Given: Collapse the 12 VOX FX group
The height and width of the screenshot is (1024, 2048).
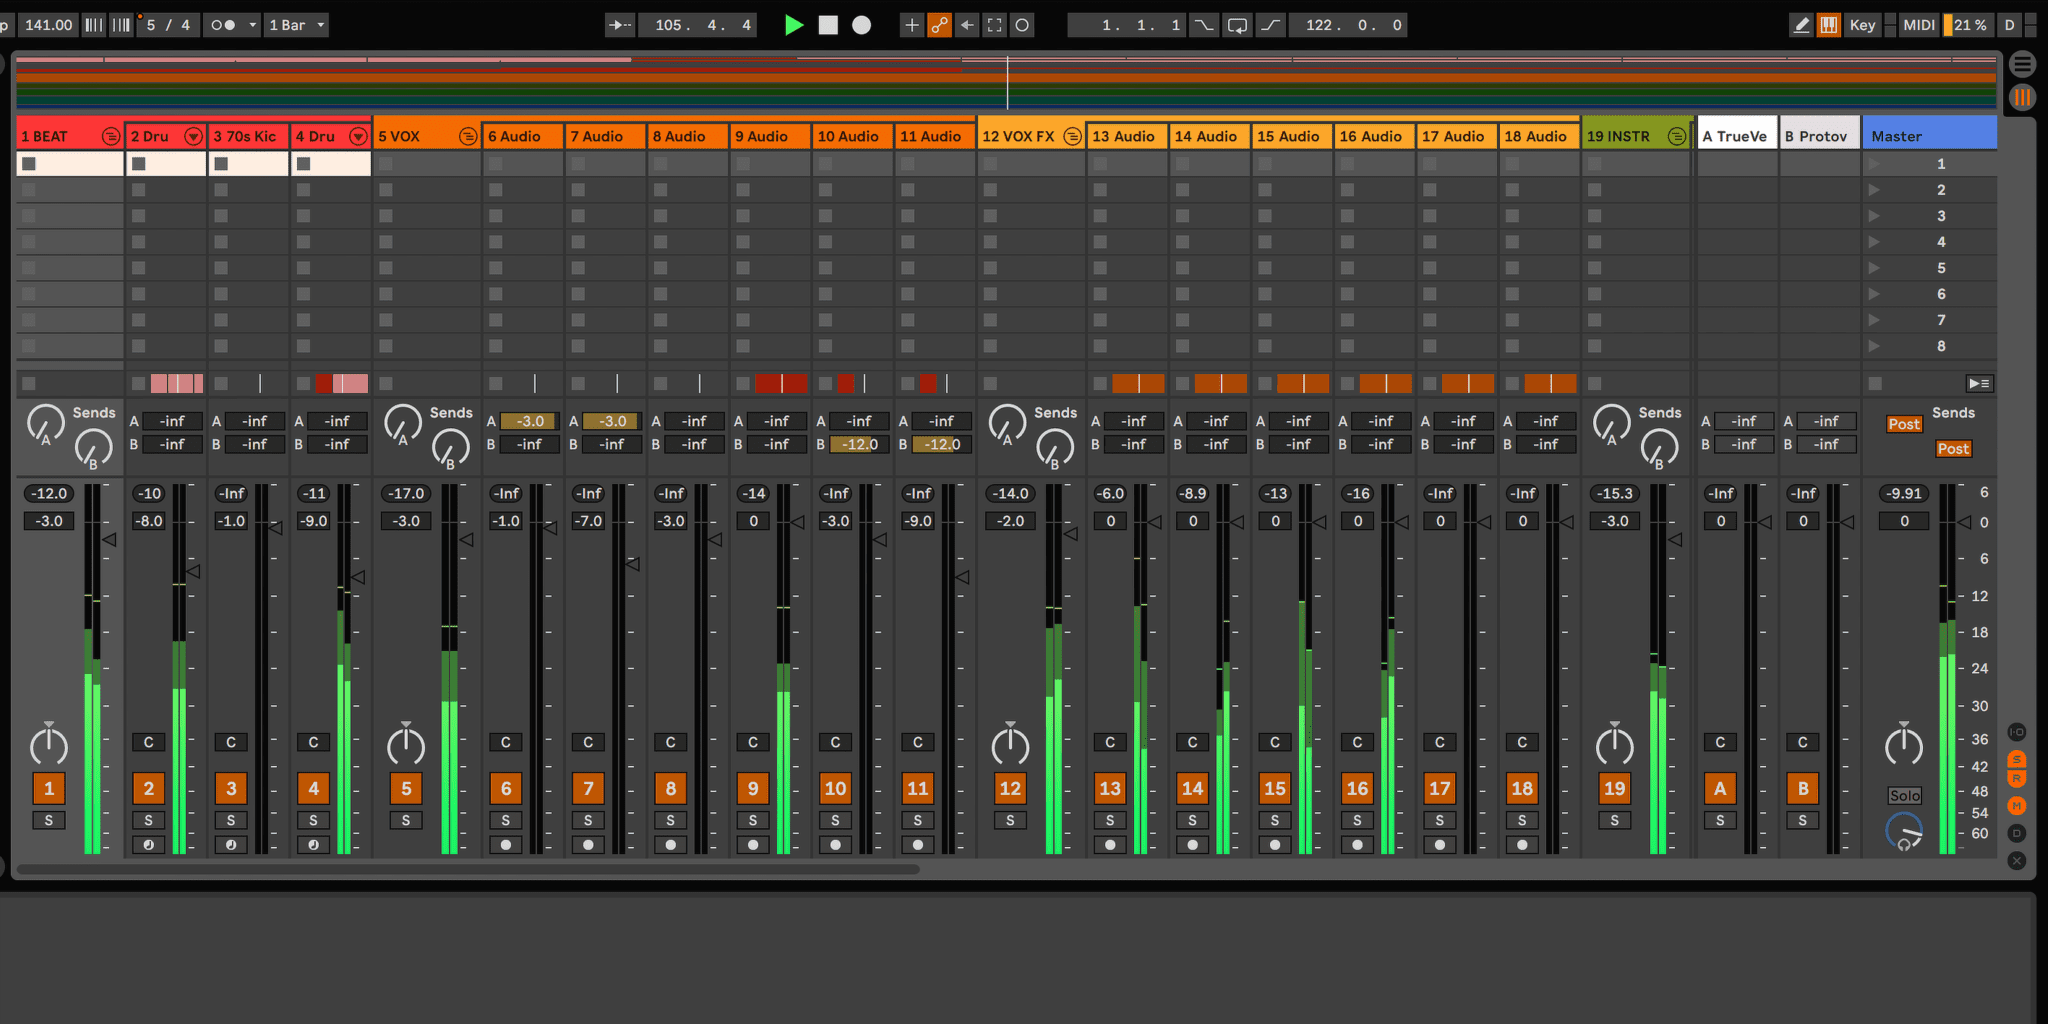Looking at the screenshot, I should 1072,136.
